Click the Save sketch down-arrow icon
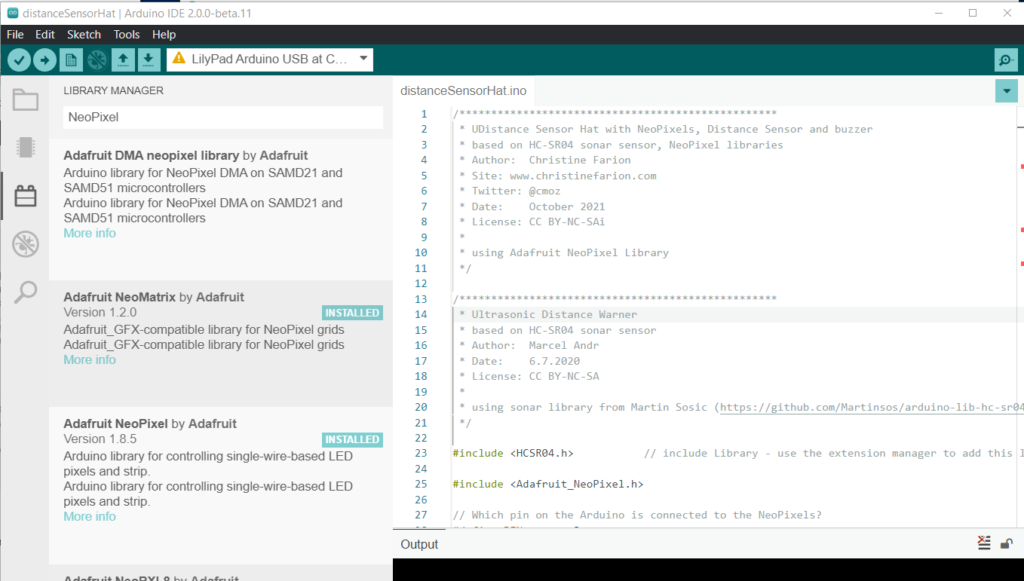The width and height of the screenshot is (1024, 581). (148, 60)
